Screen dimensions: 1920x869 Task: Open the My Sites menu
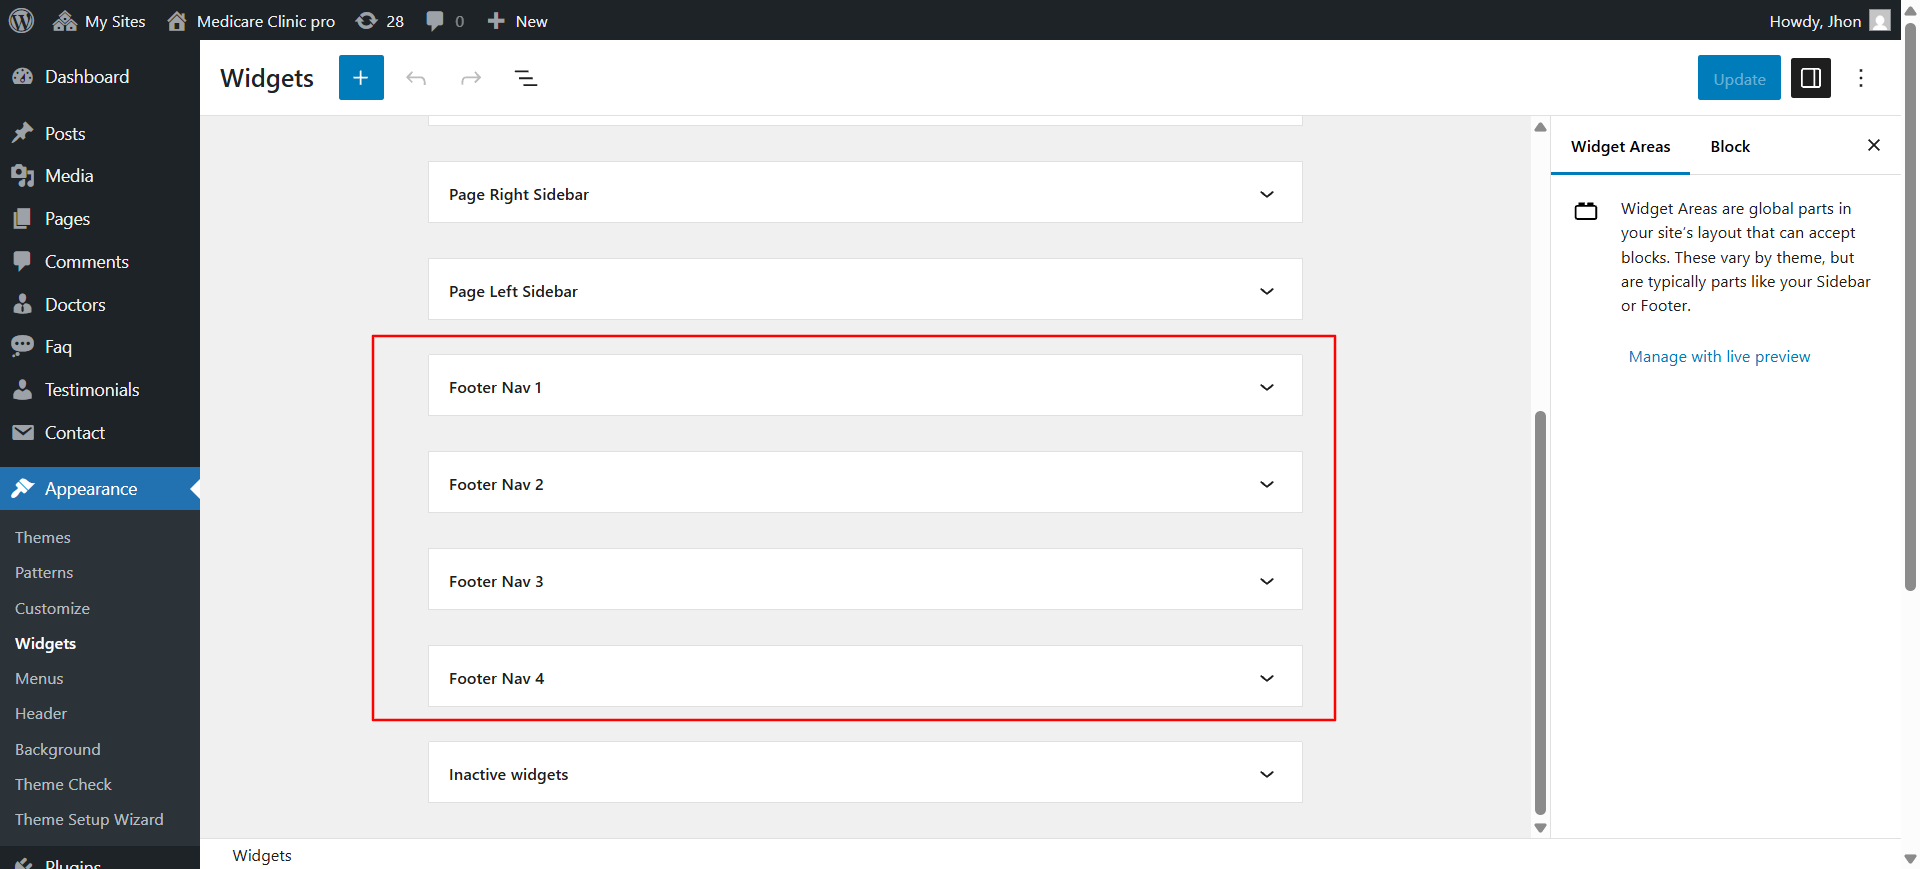coord(99,21)
